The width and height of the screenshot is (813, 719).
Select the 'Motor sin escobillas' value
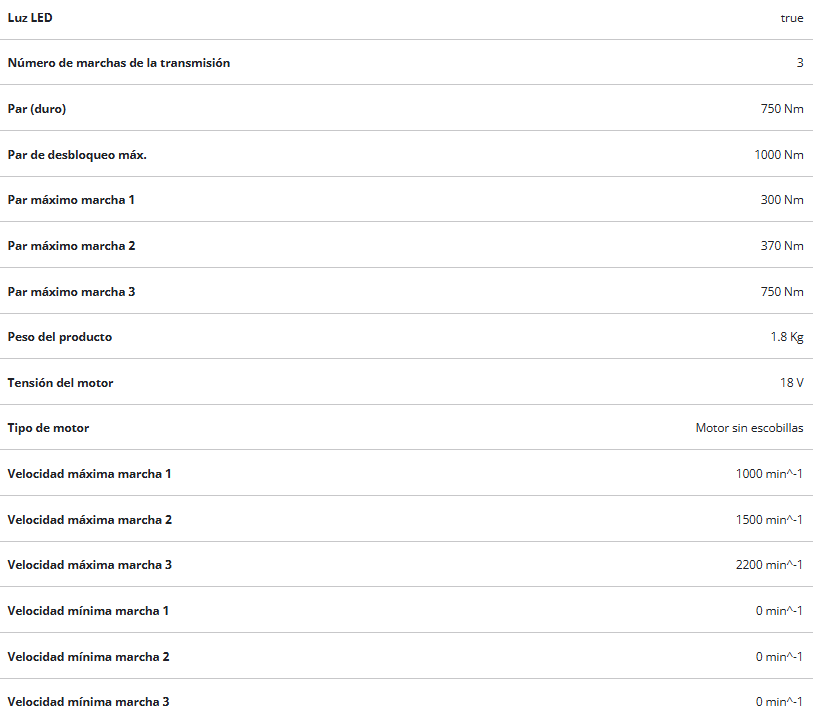(x=749, y=428)
